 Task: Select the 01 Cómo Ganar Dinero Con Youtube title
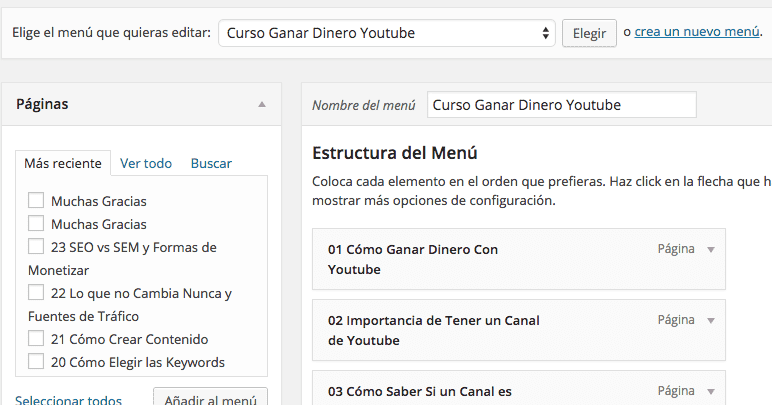(x=413, y=259)
